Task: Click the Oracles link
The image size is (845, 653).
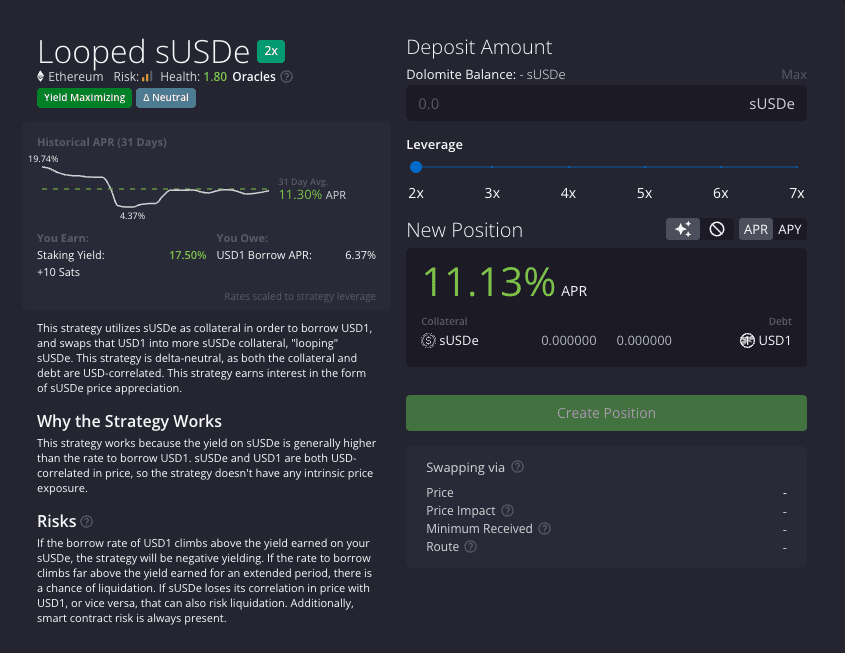Action: coord(254,77)
